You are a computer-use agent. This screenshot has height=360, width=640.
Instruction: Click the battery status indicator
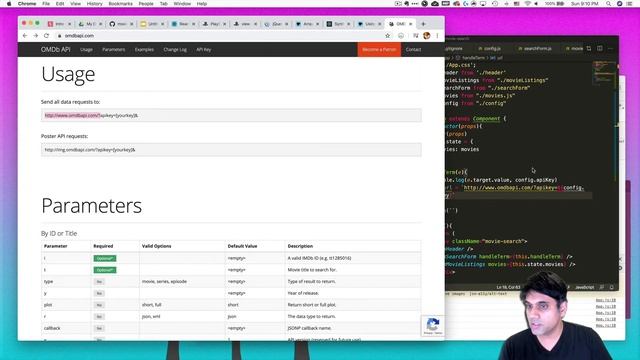coord(555,4)
